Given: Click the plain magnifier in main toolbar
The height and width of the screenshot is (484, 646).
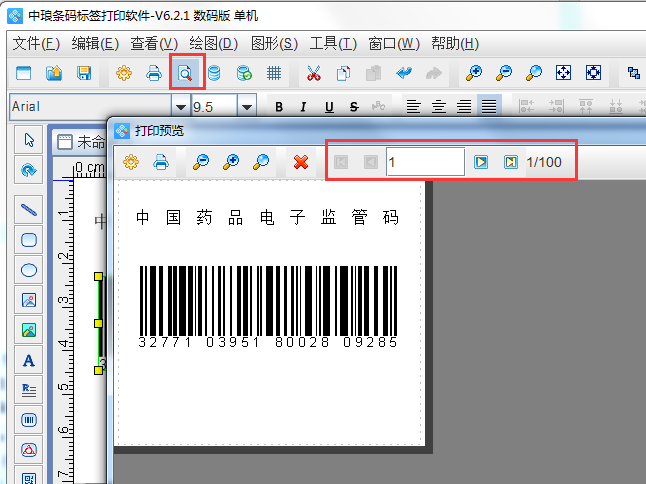Looking at the screenshot, I should pyautogui.click(x=534, y=73).
